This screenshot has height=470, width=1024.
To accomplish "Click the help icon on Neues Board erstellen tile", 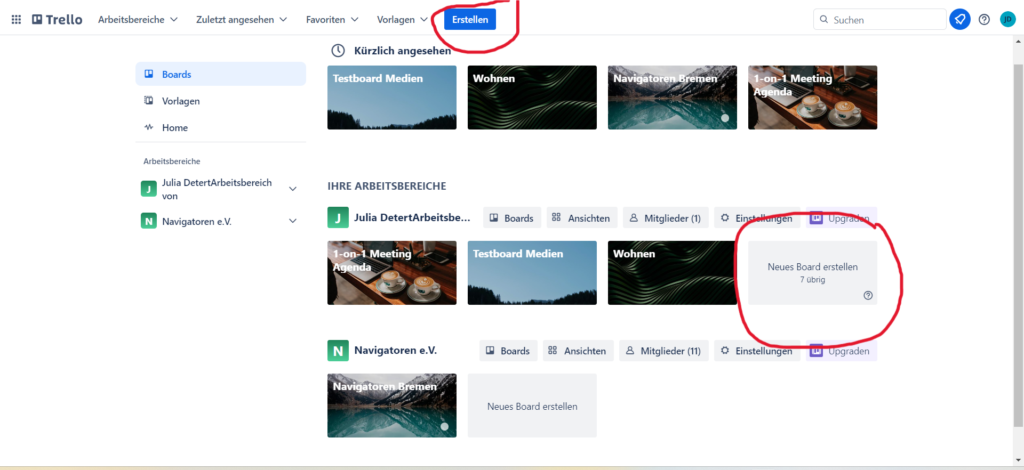I will (868, 295).
